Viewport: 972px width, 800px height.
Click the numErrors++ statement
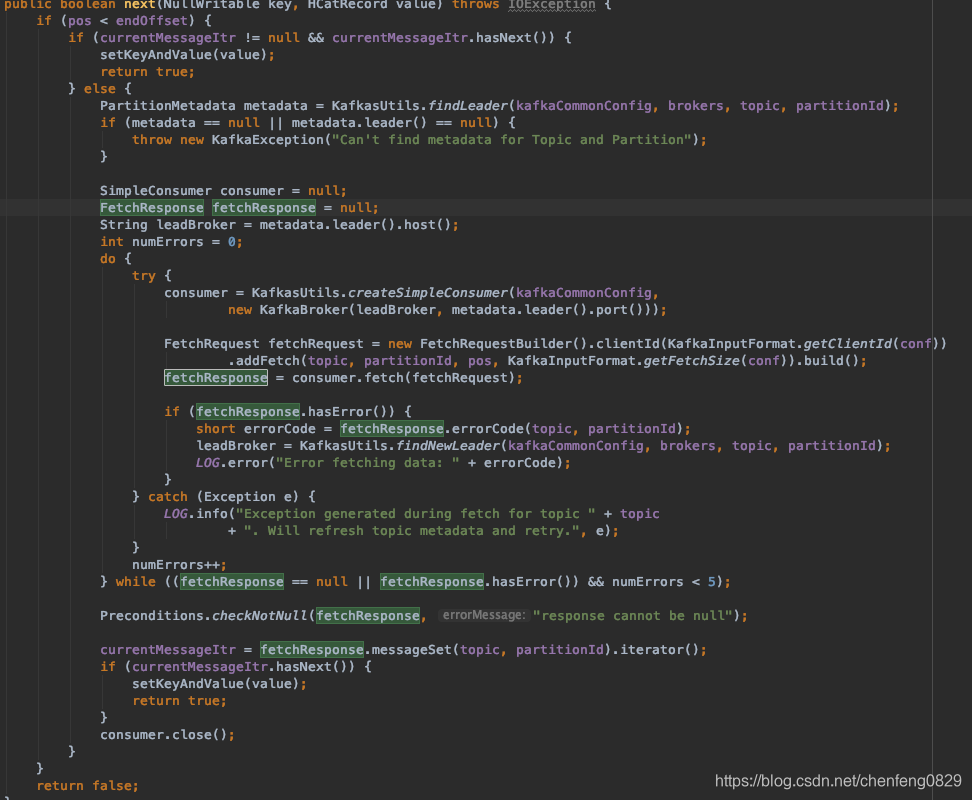pyautogui.click(x=179, y=565)
